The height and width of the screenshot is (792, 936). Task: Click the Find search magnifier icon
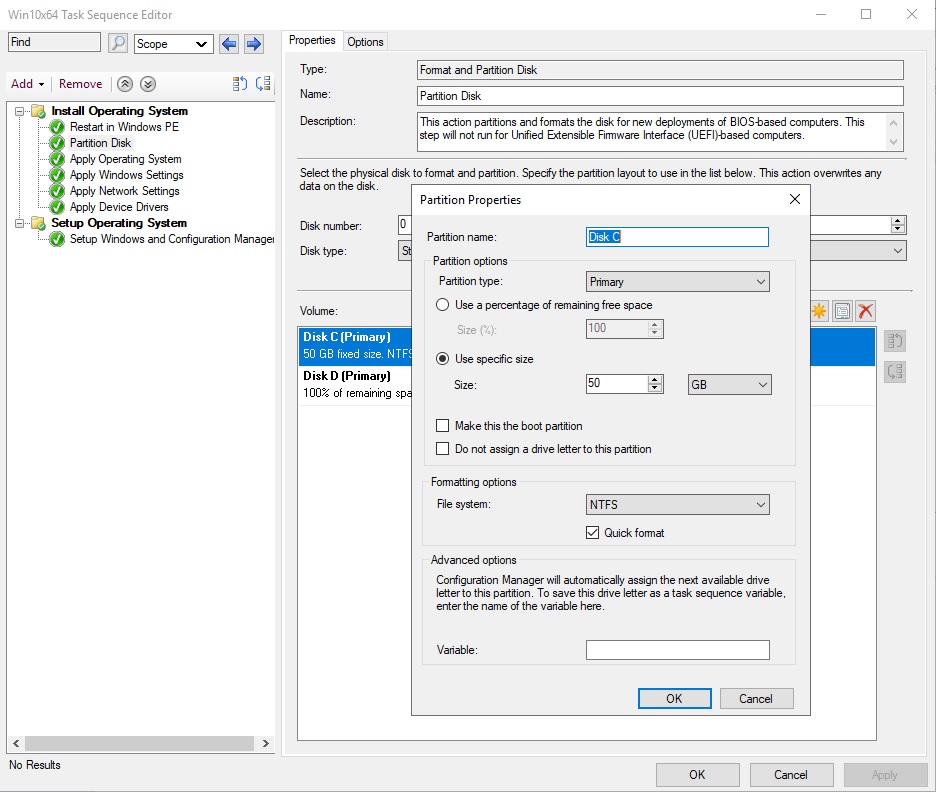[x=118, y=43]
